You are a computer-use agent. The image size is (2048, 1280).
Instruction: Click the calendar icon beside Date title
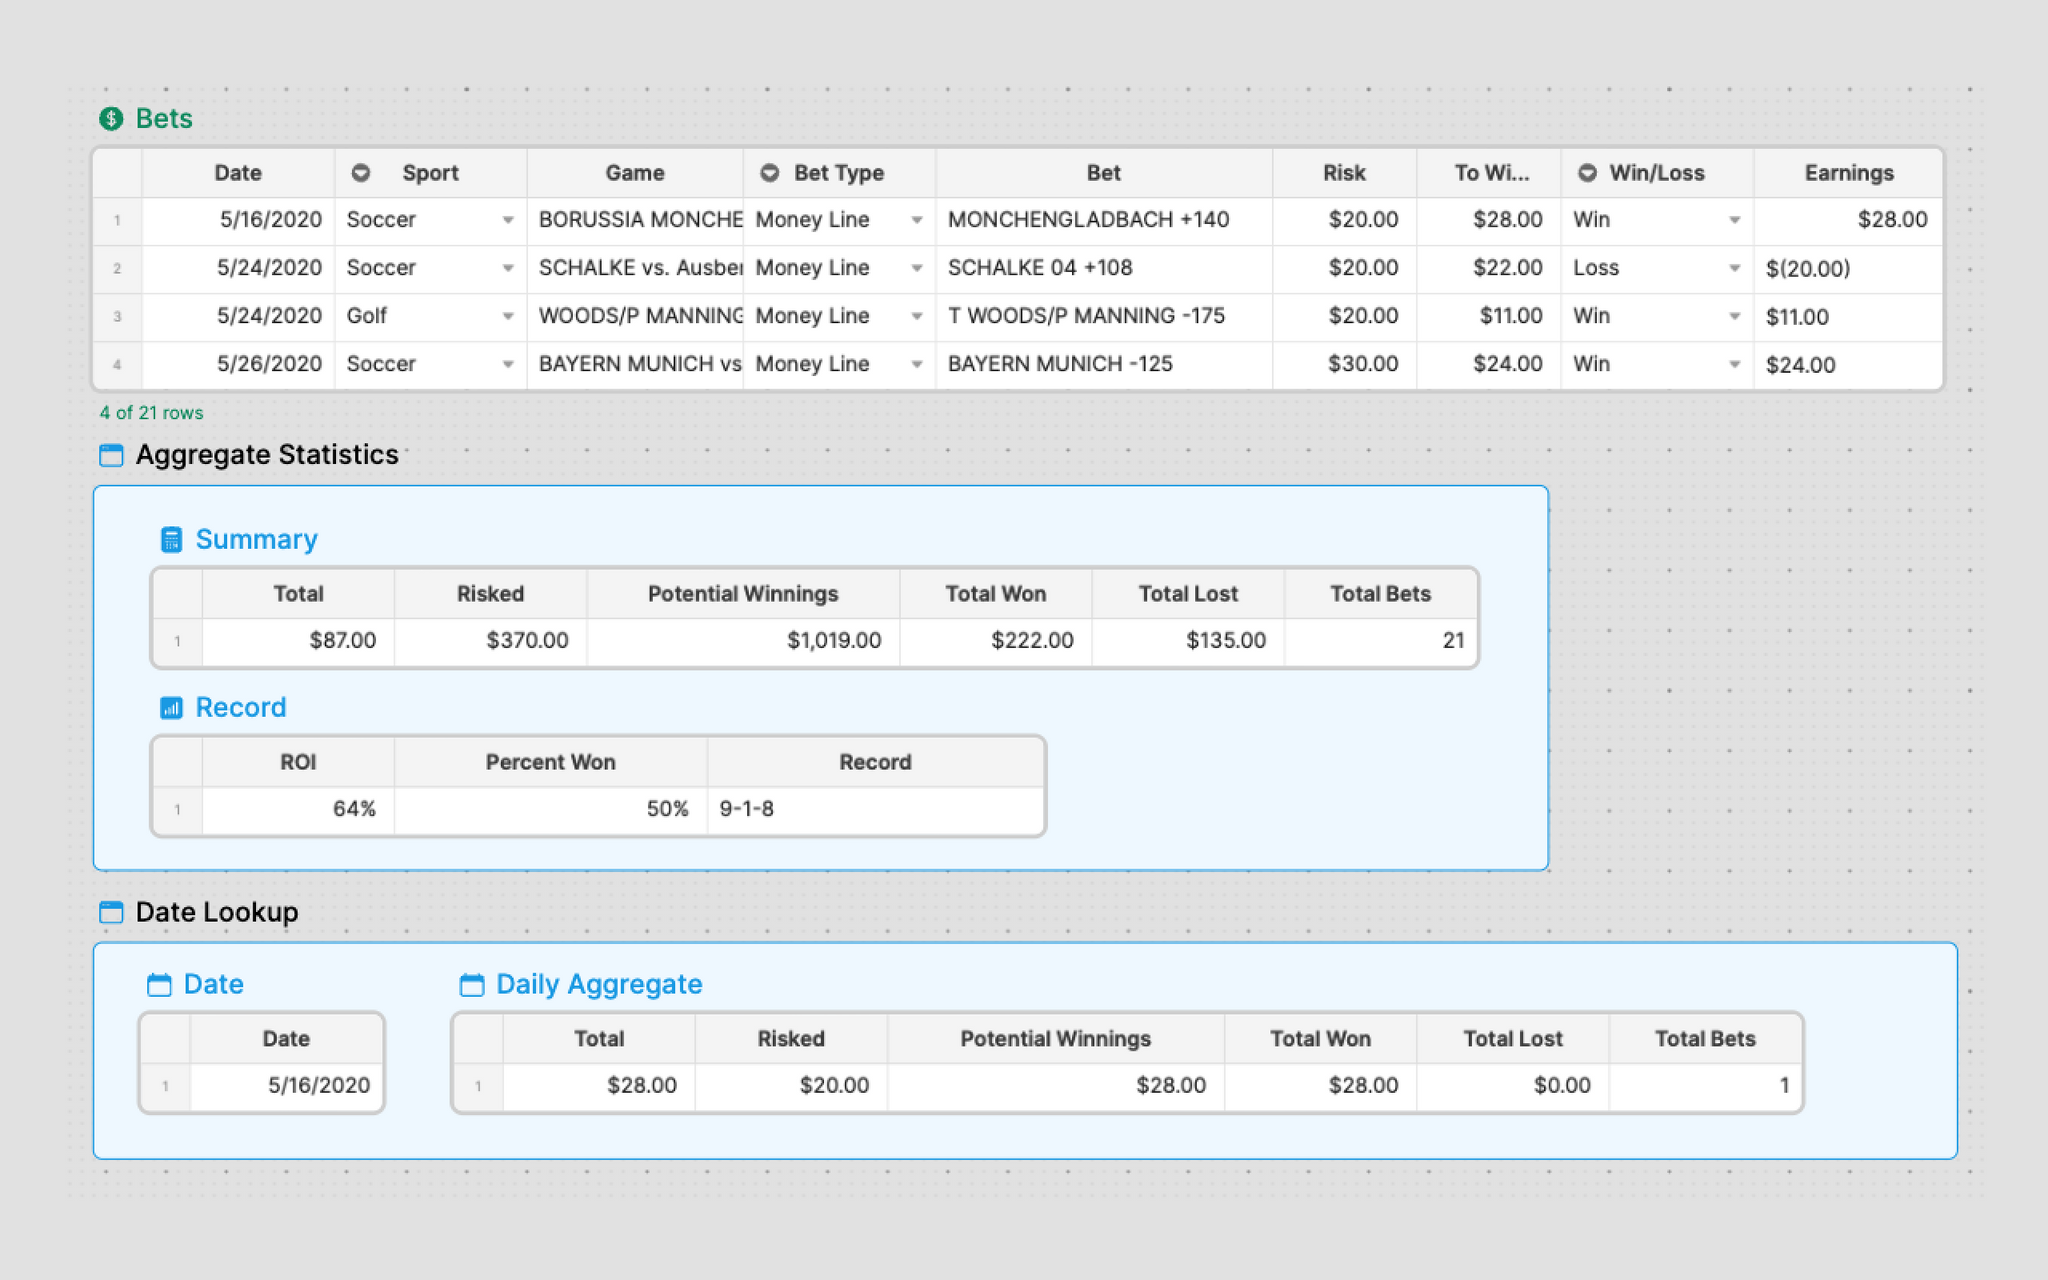[159, 985]
